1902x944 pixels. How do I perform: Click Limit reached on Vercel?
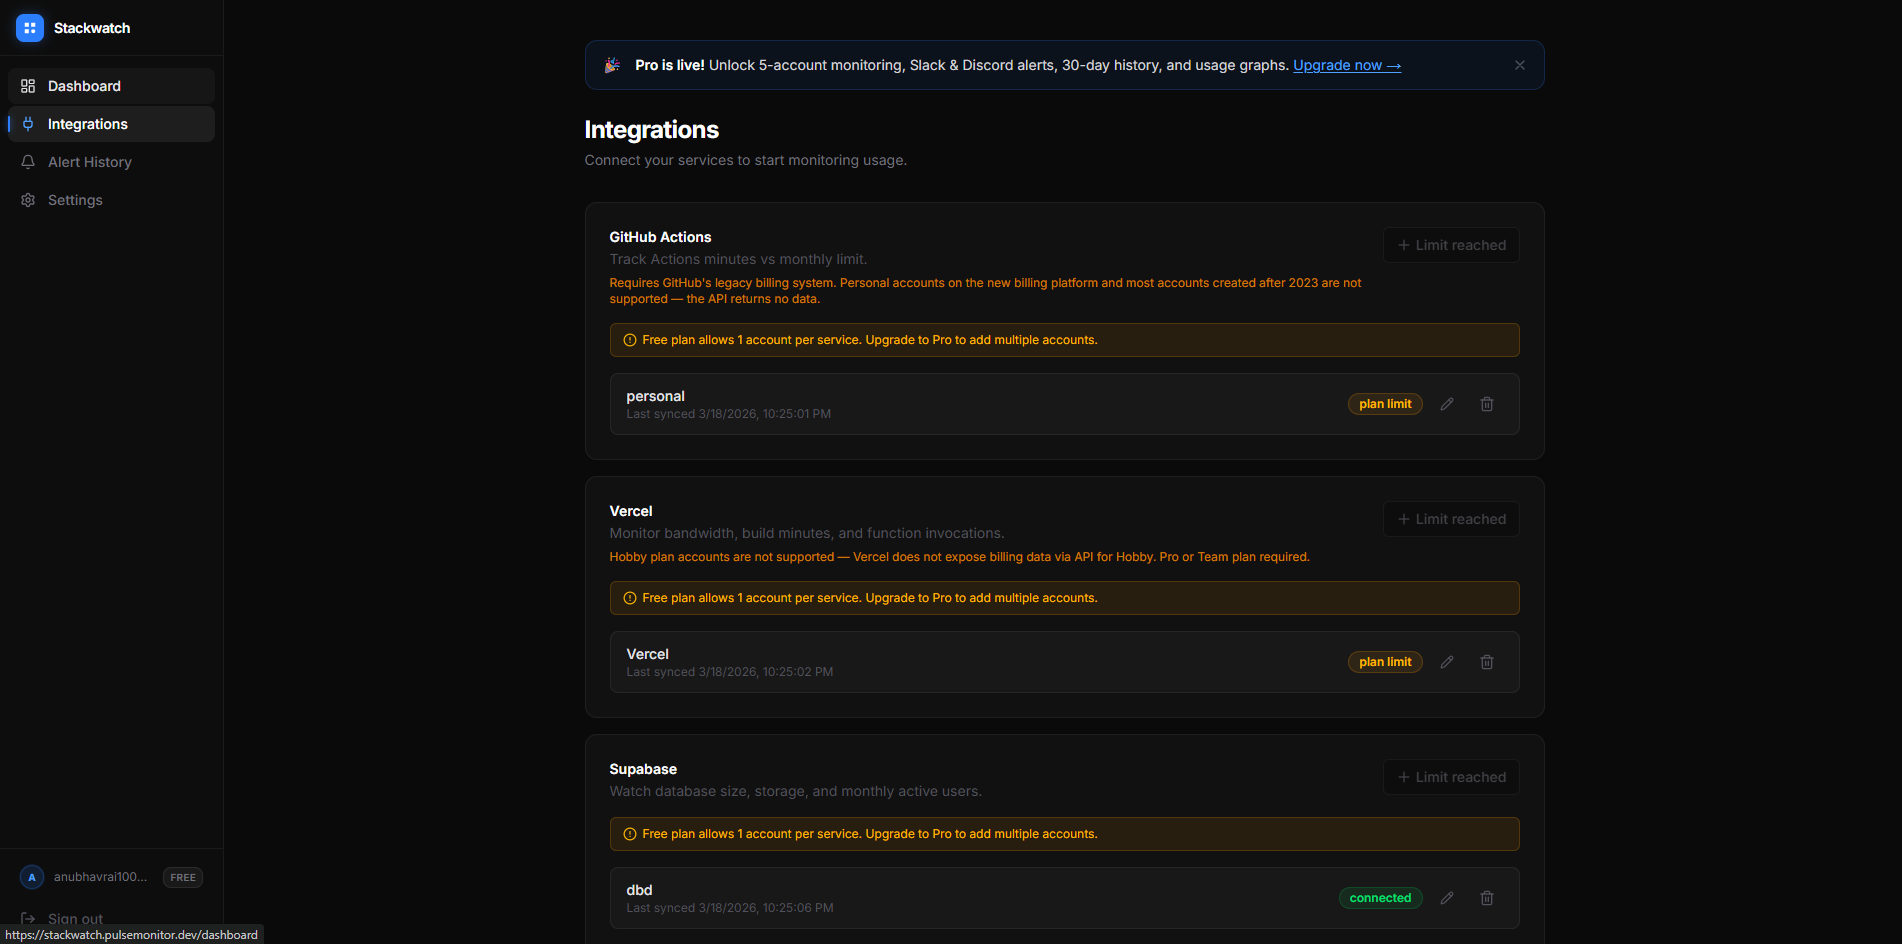pyautogui.click(x=1450, y=518)
